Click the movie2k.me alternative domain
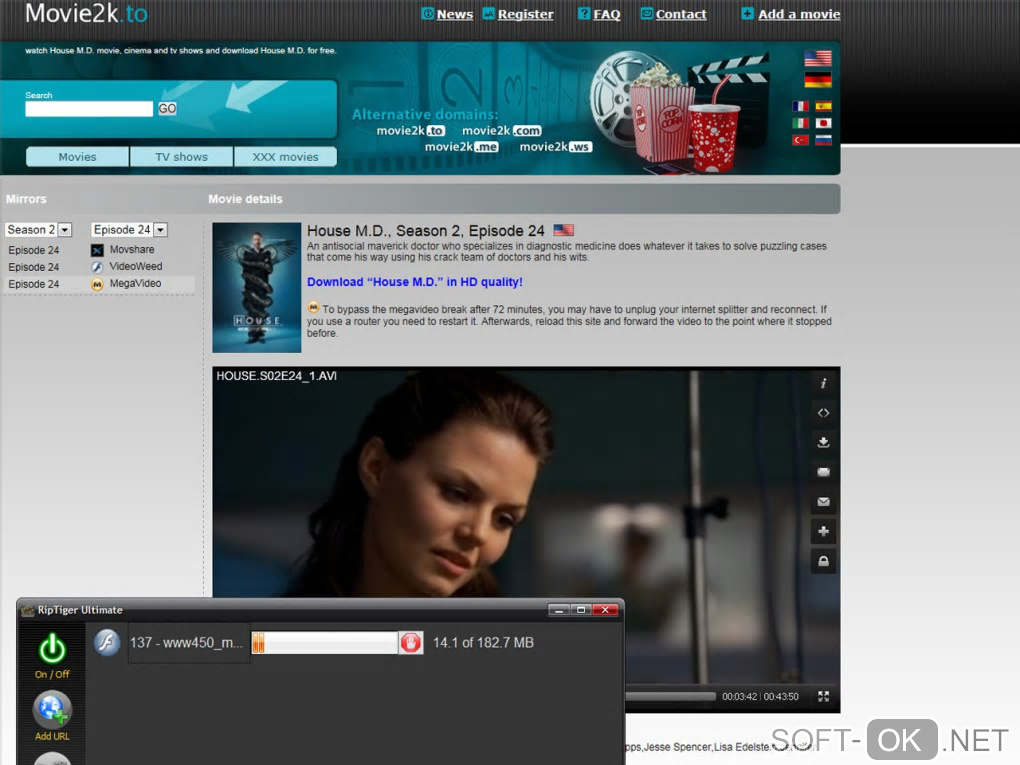The height and width of the screenshot is (765, 1020). pyautogui.click(x=462, y=147)
